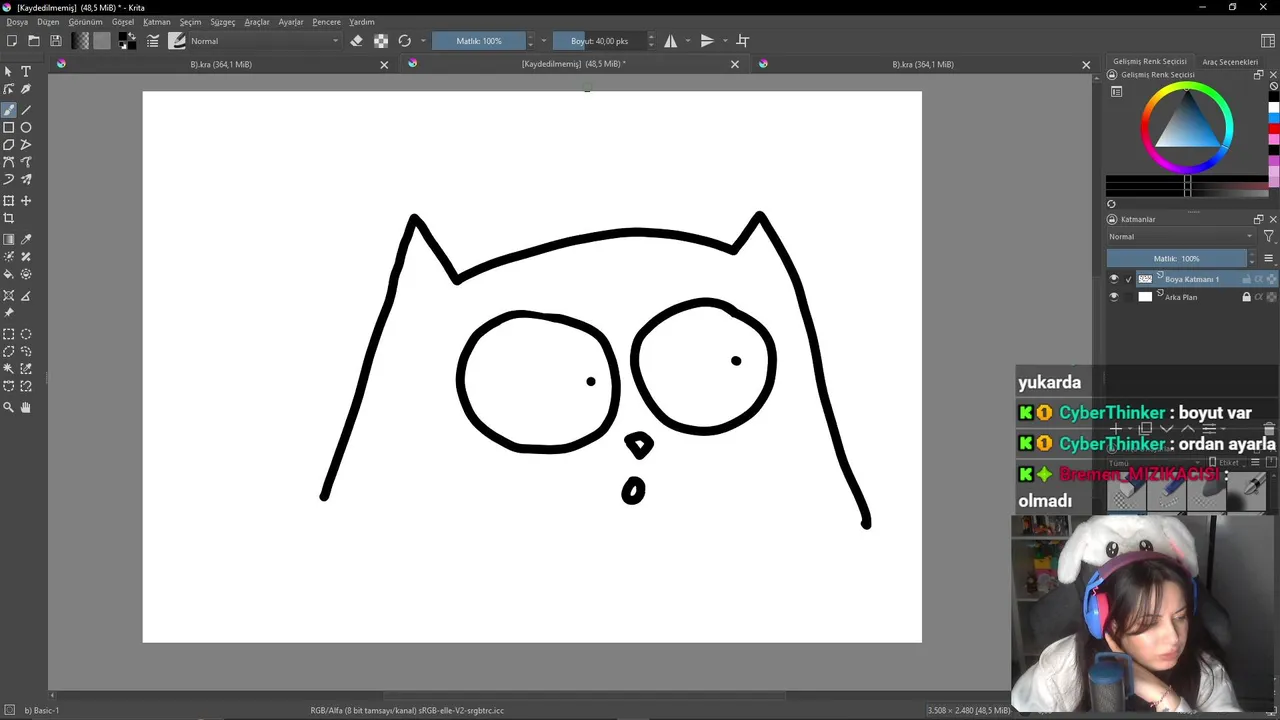
Task: Select the Reference Images pin tool
Action: tap(9, 313)
